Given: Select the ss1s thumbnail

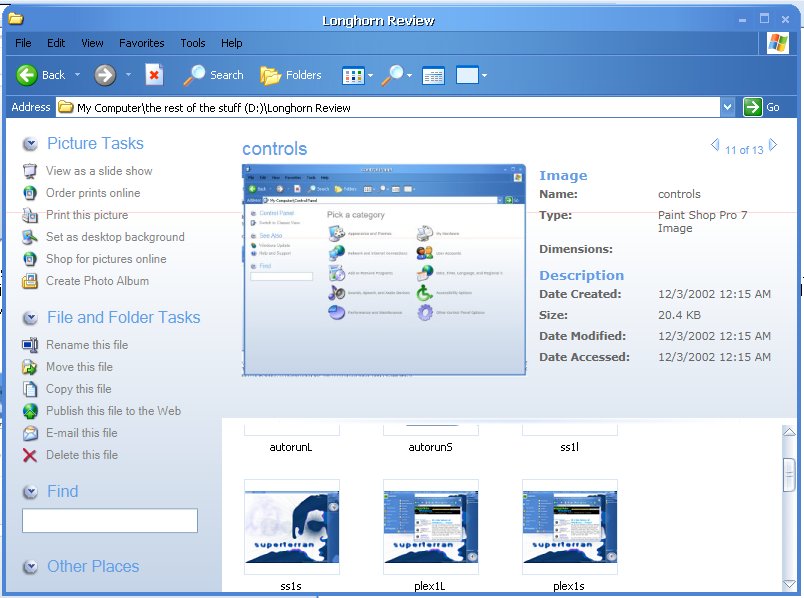Looking at the screenshot, I should click(x=292, y=527).
